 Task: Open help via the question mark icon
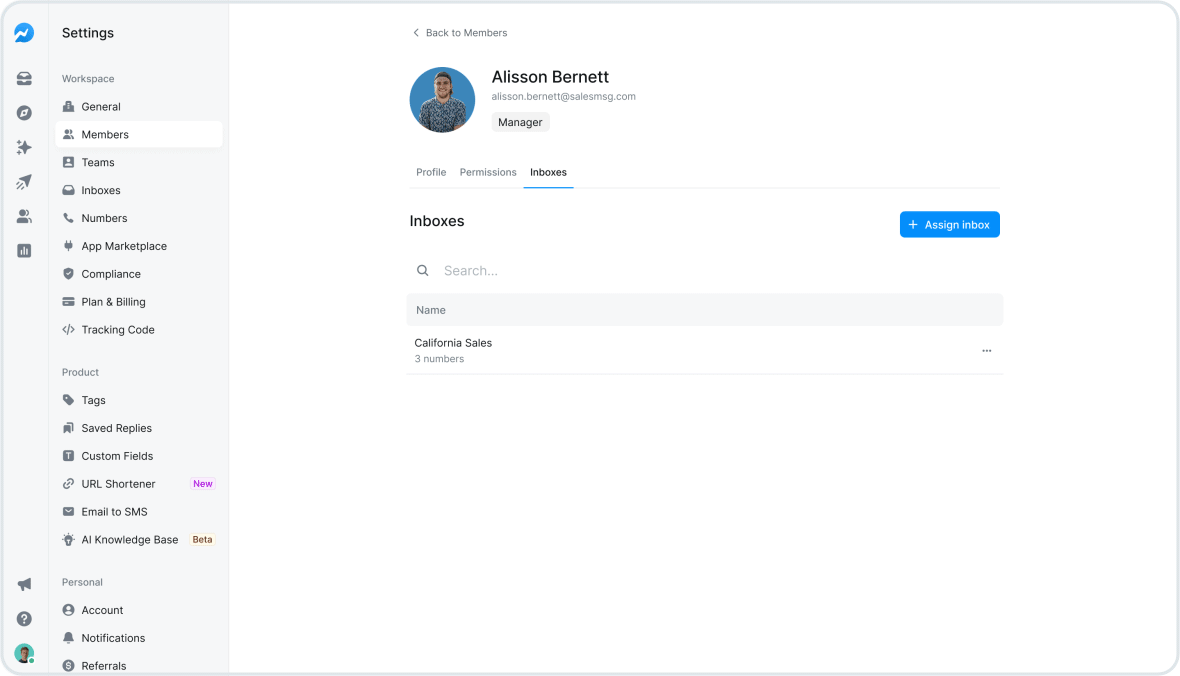pos(24,618)
